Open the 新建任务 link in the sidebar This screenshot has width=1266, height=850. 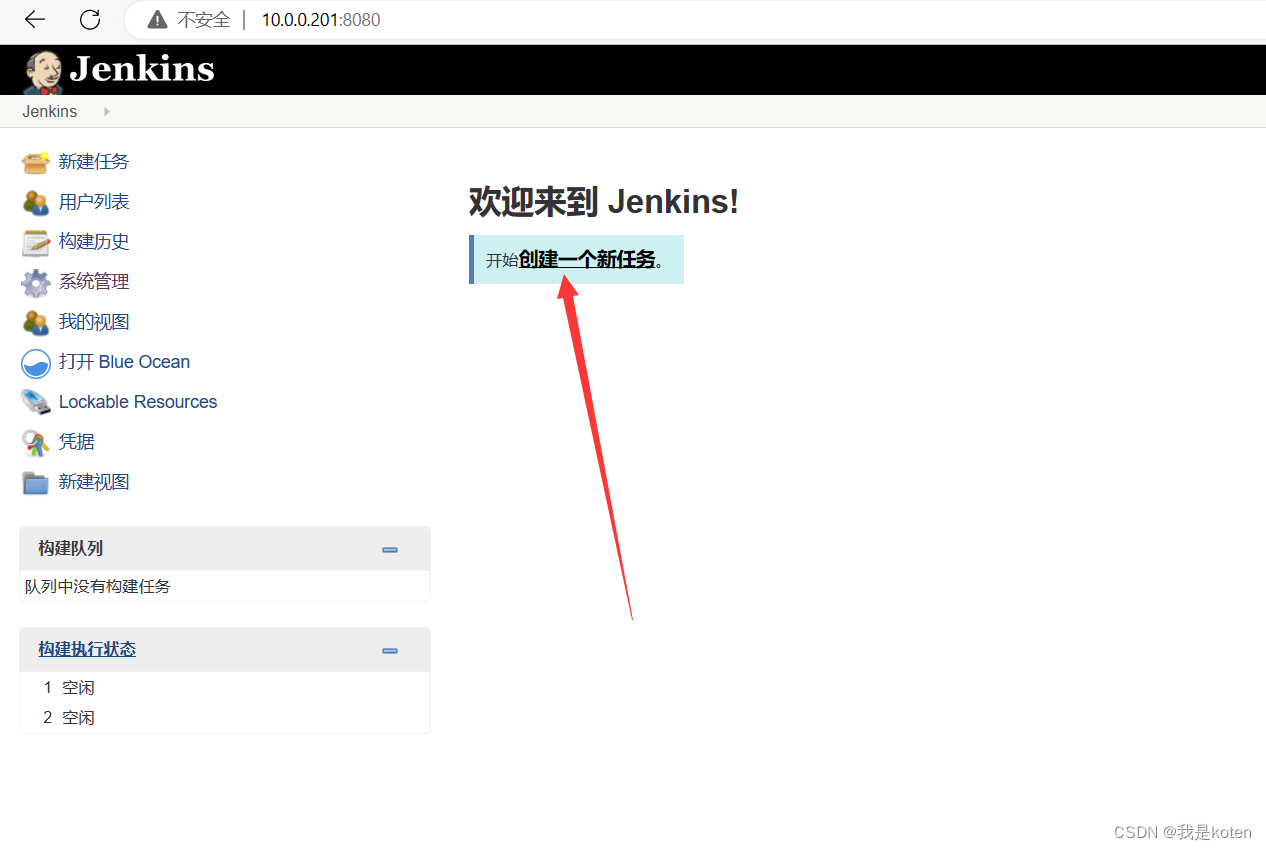pyautogui.click(x=94, y=162)
